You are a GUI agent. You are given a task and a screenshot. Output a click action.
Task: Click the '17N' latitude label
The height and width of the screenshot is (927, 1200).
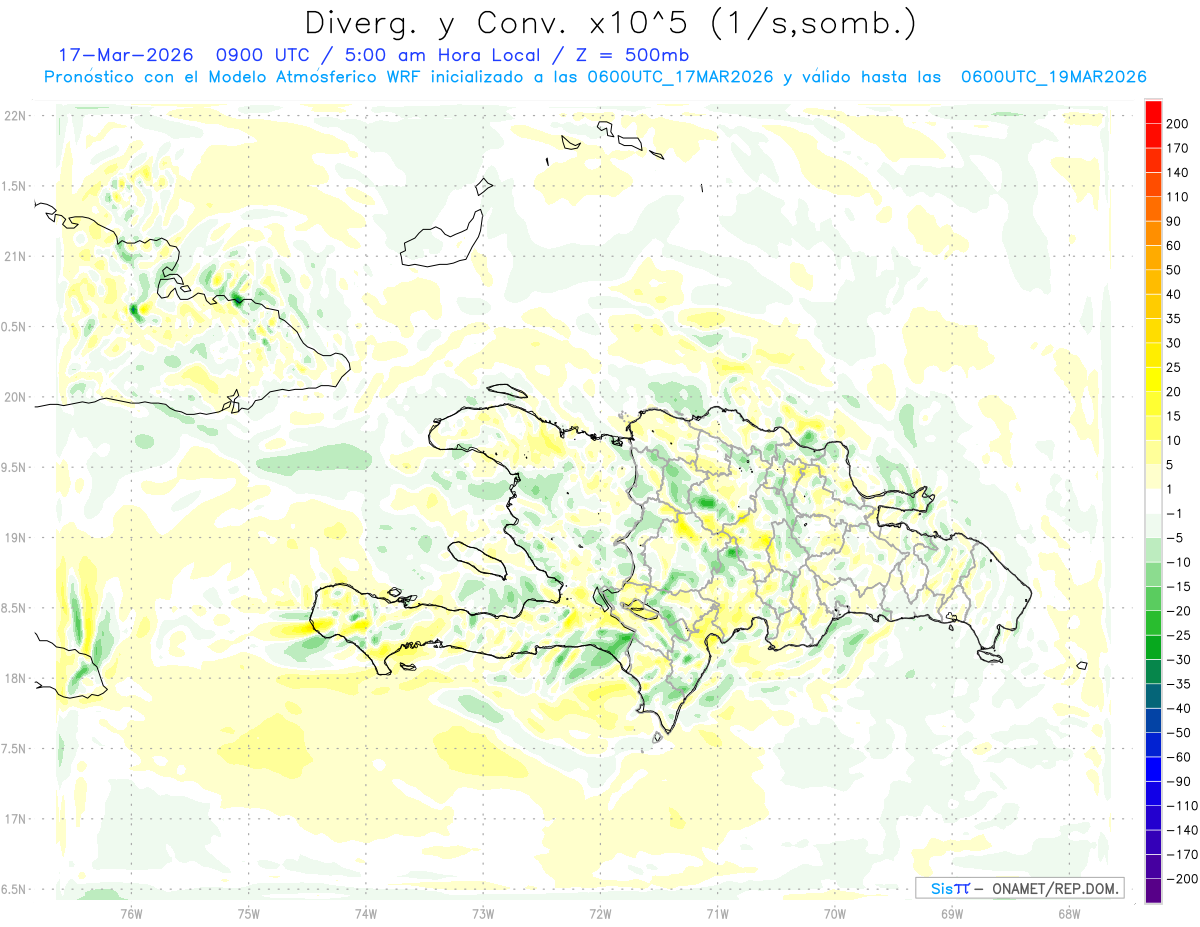click(x=15, y=819)
